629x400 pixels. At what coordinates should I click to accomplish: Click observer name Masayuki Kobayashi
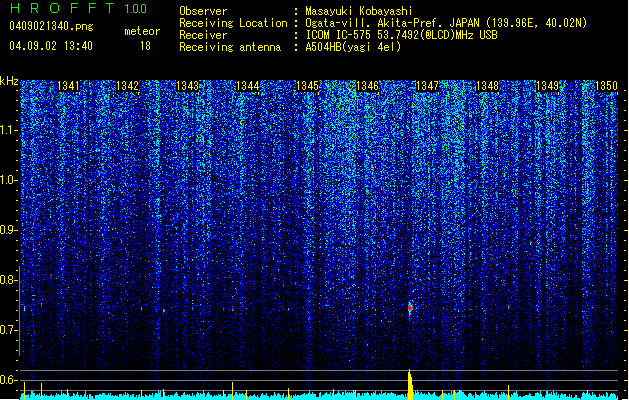point(358,11)
